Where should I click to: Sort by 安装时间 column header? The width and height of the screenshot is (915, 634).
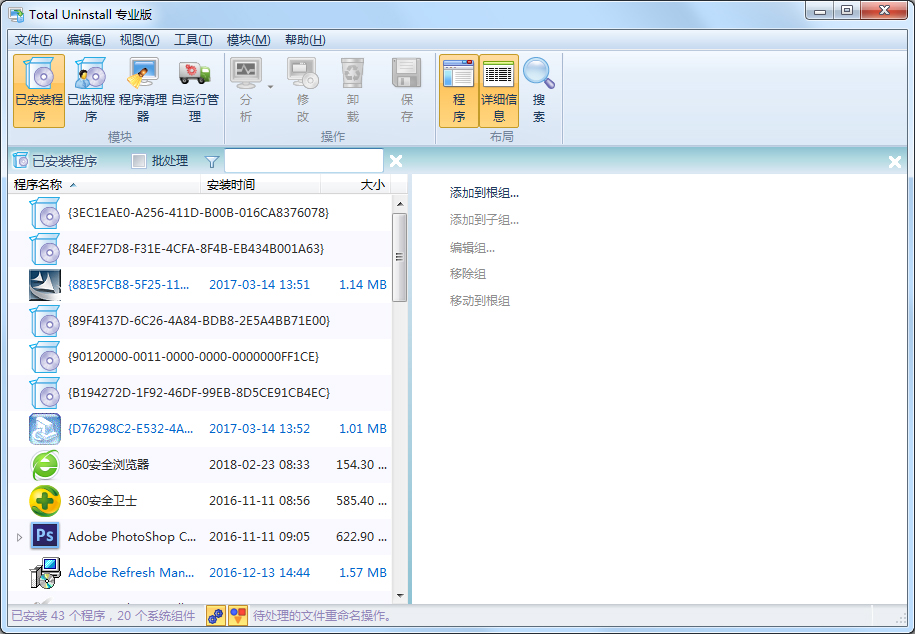(260, 184)
